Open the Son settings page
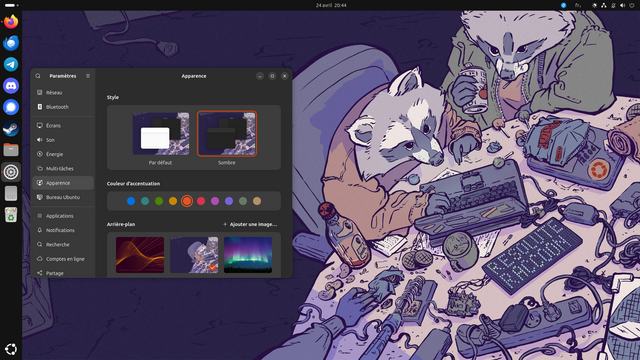The width and height of the screenshot is (640, 360). [63, 140]
